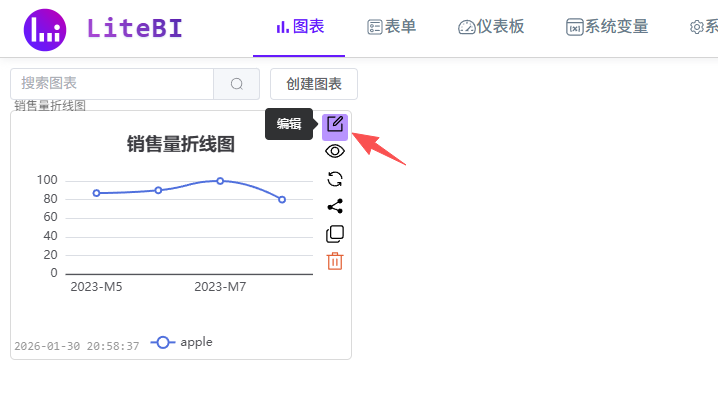The image size is (718, 418).
Task: Click the 2023-M5 axis label
Action: click(x=96, y=287)
